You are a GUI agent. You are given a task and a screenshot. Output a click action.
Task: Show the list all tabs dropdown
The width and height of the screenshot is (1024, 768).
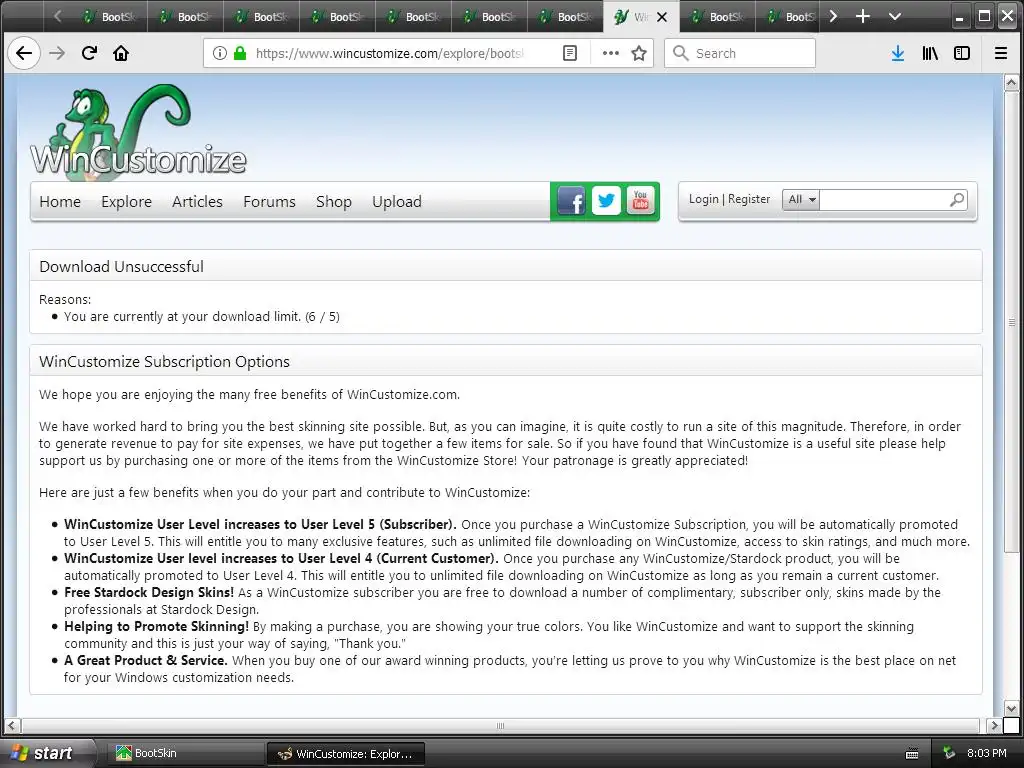(895, 16)
